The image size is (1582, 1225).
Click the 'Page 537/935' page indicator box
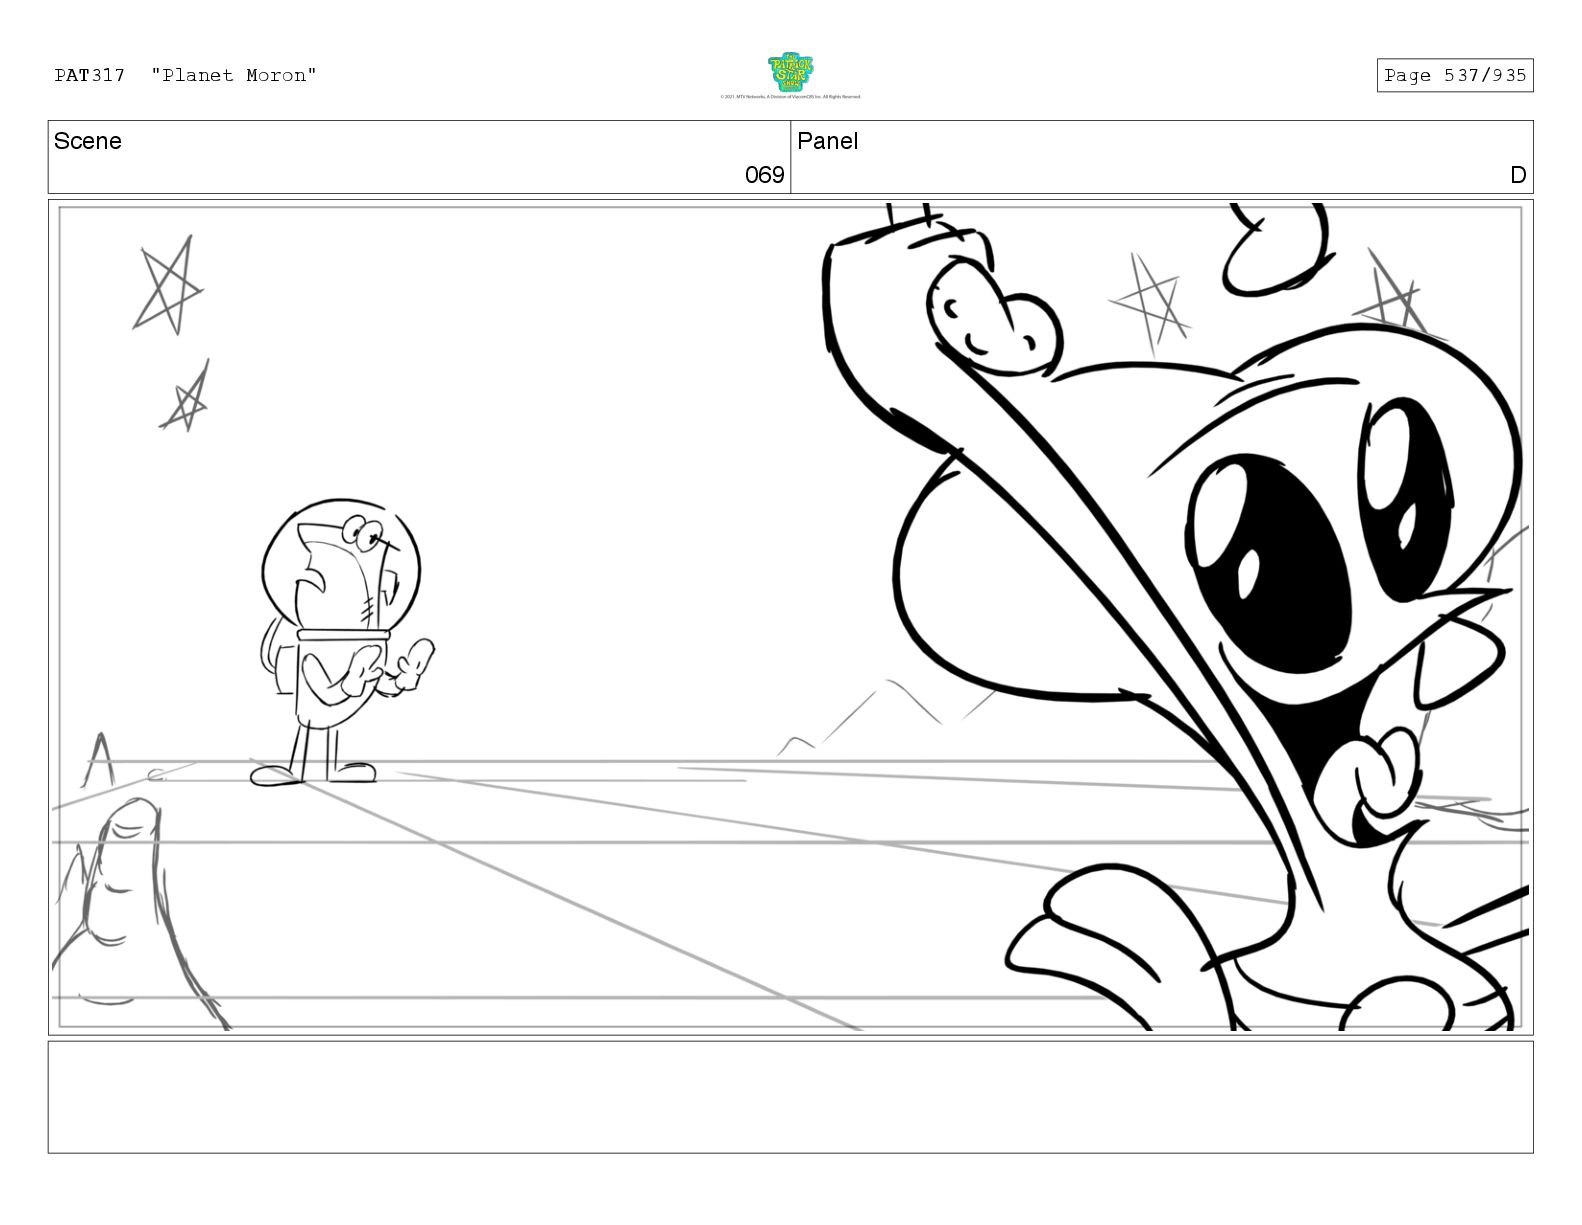coord(1455,75)
